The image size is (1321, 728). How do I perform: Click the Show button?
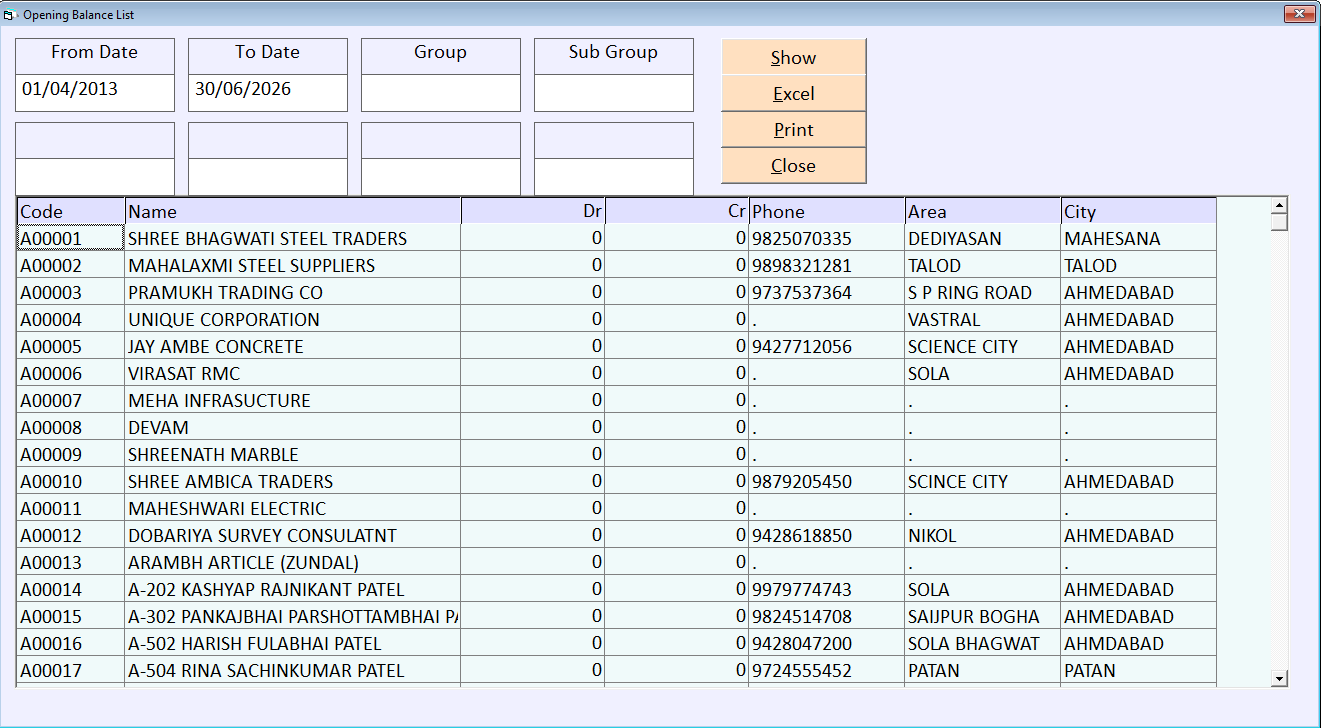point(793,57)
